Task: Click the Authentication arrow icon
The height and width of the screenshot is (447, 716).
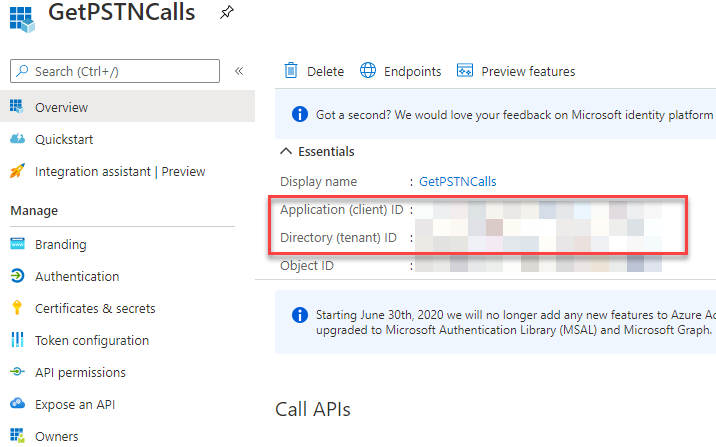Action: click(x=17, y=276)
